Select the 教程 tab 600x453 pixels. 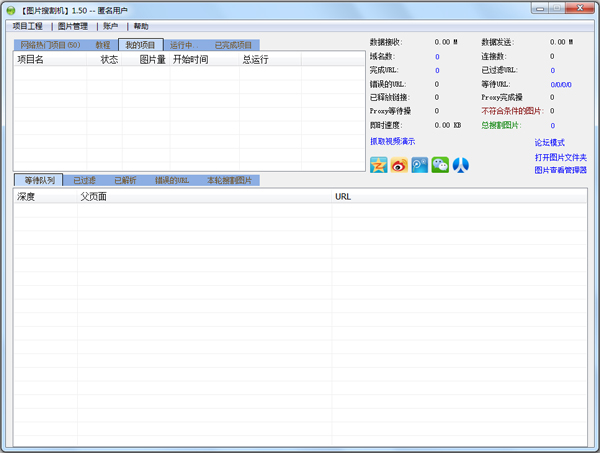pyautogui.click(x=103, y=45)
